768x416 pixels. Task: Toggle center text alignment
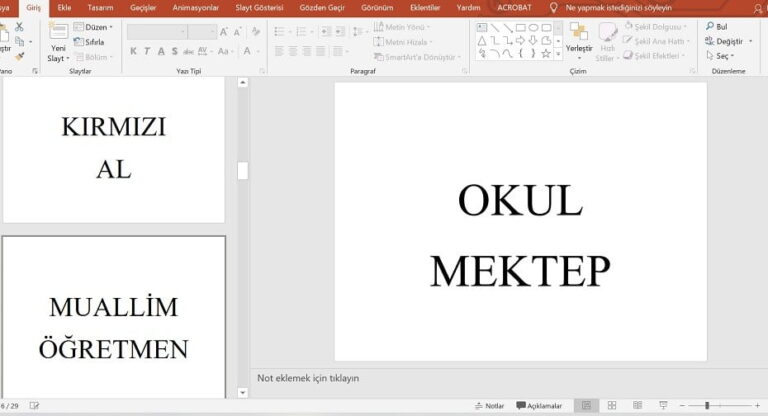(x=293, y=51)
